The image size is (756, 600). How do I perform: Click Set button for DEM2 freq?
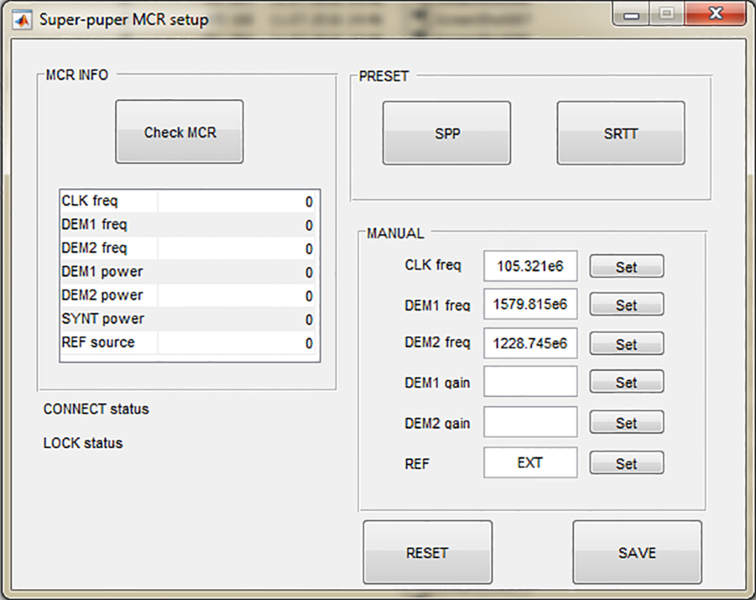point(626,344)
